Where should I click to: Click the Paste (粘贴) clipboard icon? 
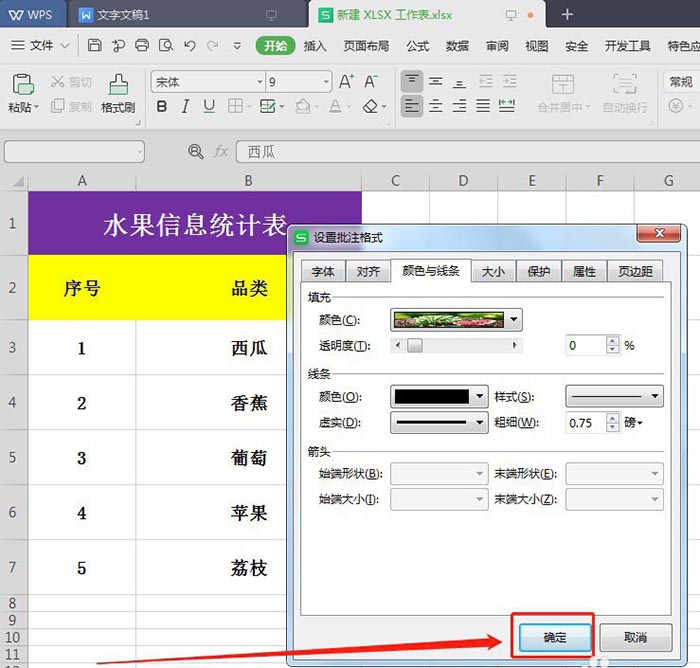coord(23,84)
